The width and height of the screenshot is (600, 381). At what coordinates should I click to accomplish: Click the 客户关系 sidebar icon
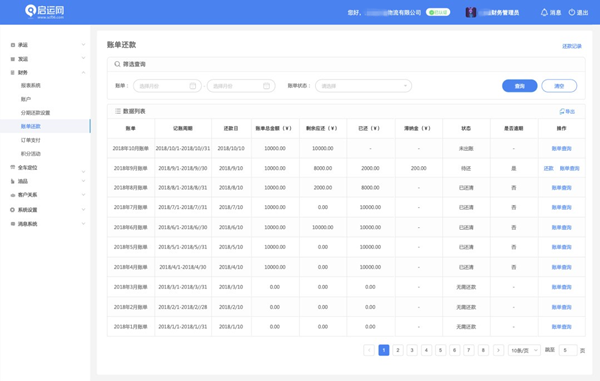(x=13, y=195)
